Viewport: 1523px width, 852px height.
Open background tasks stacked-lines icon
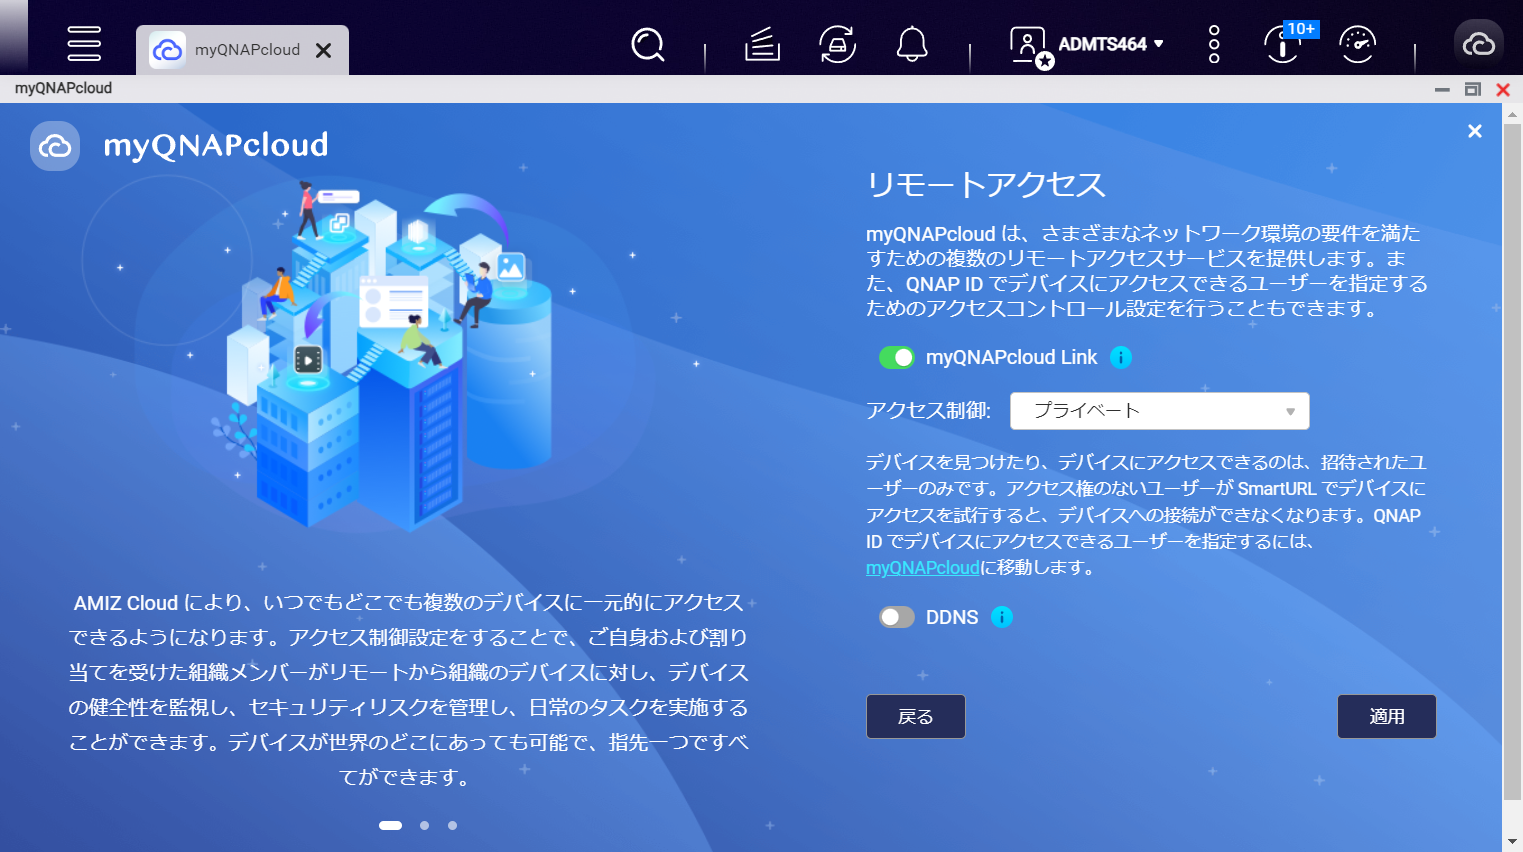(762, 44)
